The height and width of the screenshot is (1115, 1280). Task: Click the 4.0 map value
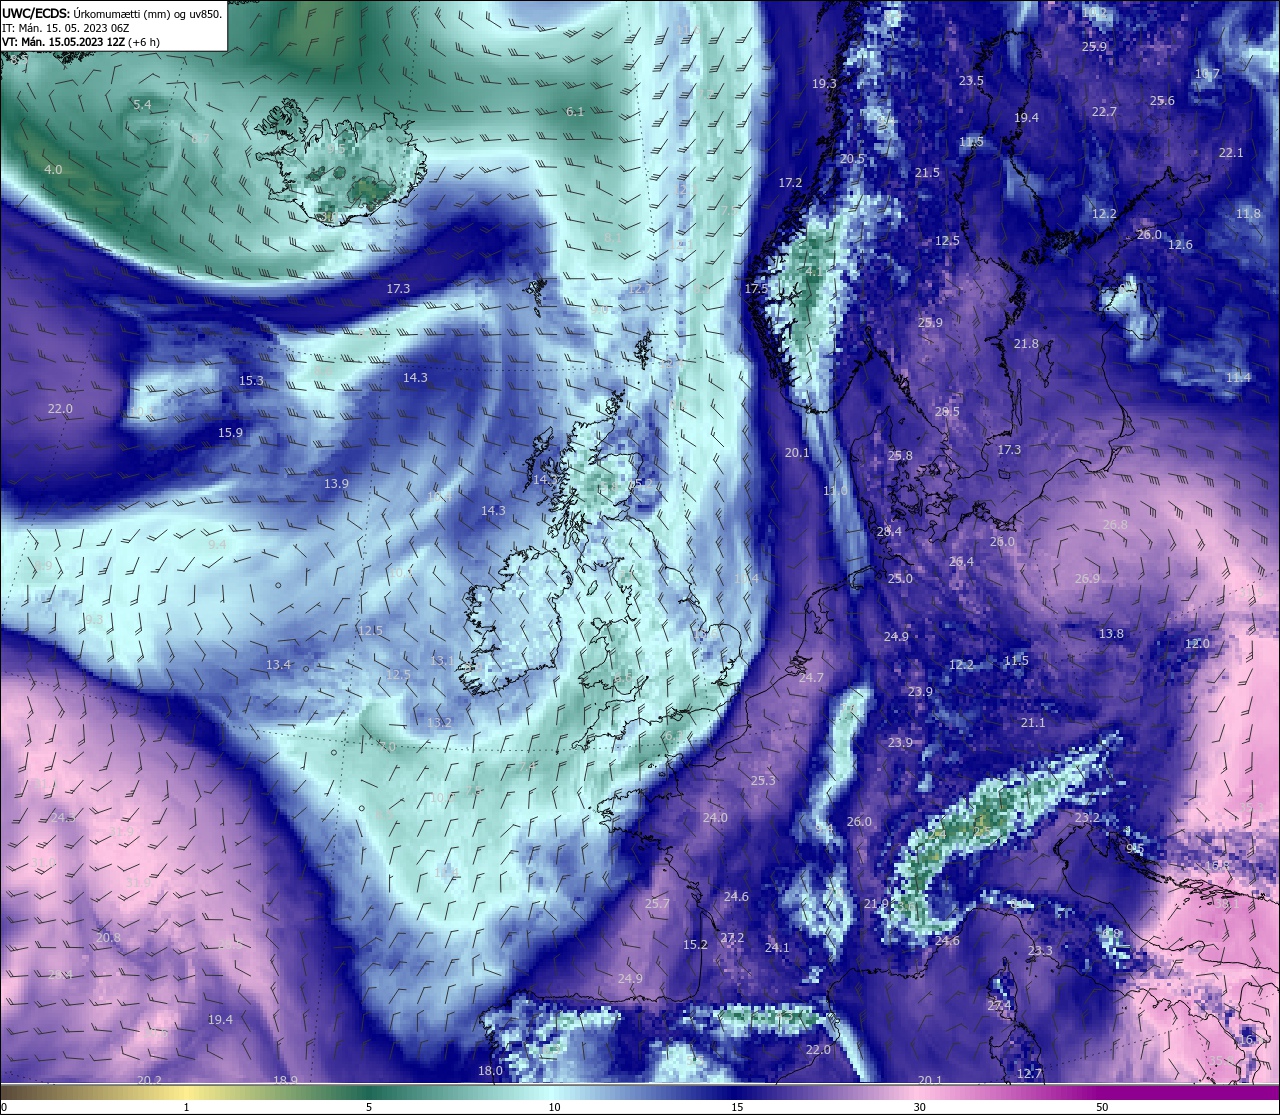tap(53, 170)
